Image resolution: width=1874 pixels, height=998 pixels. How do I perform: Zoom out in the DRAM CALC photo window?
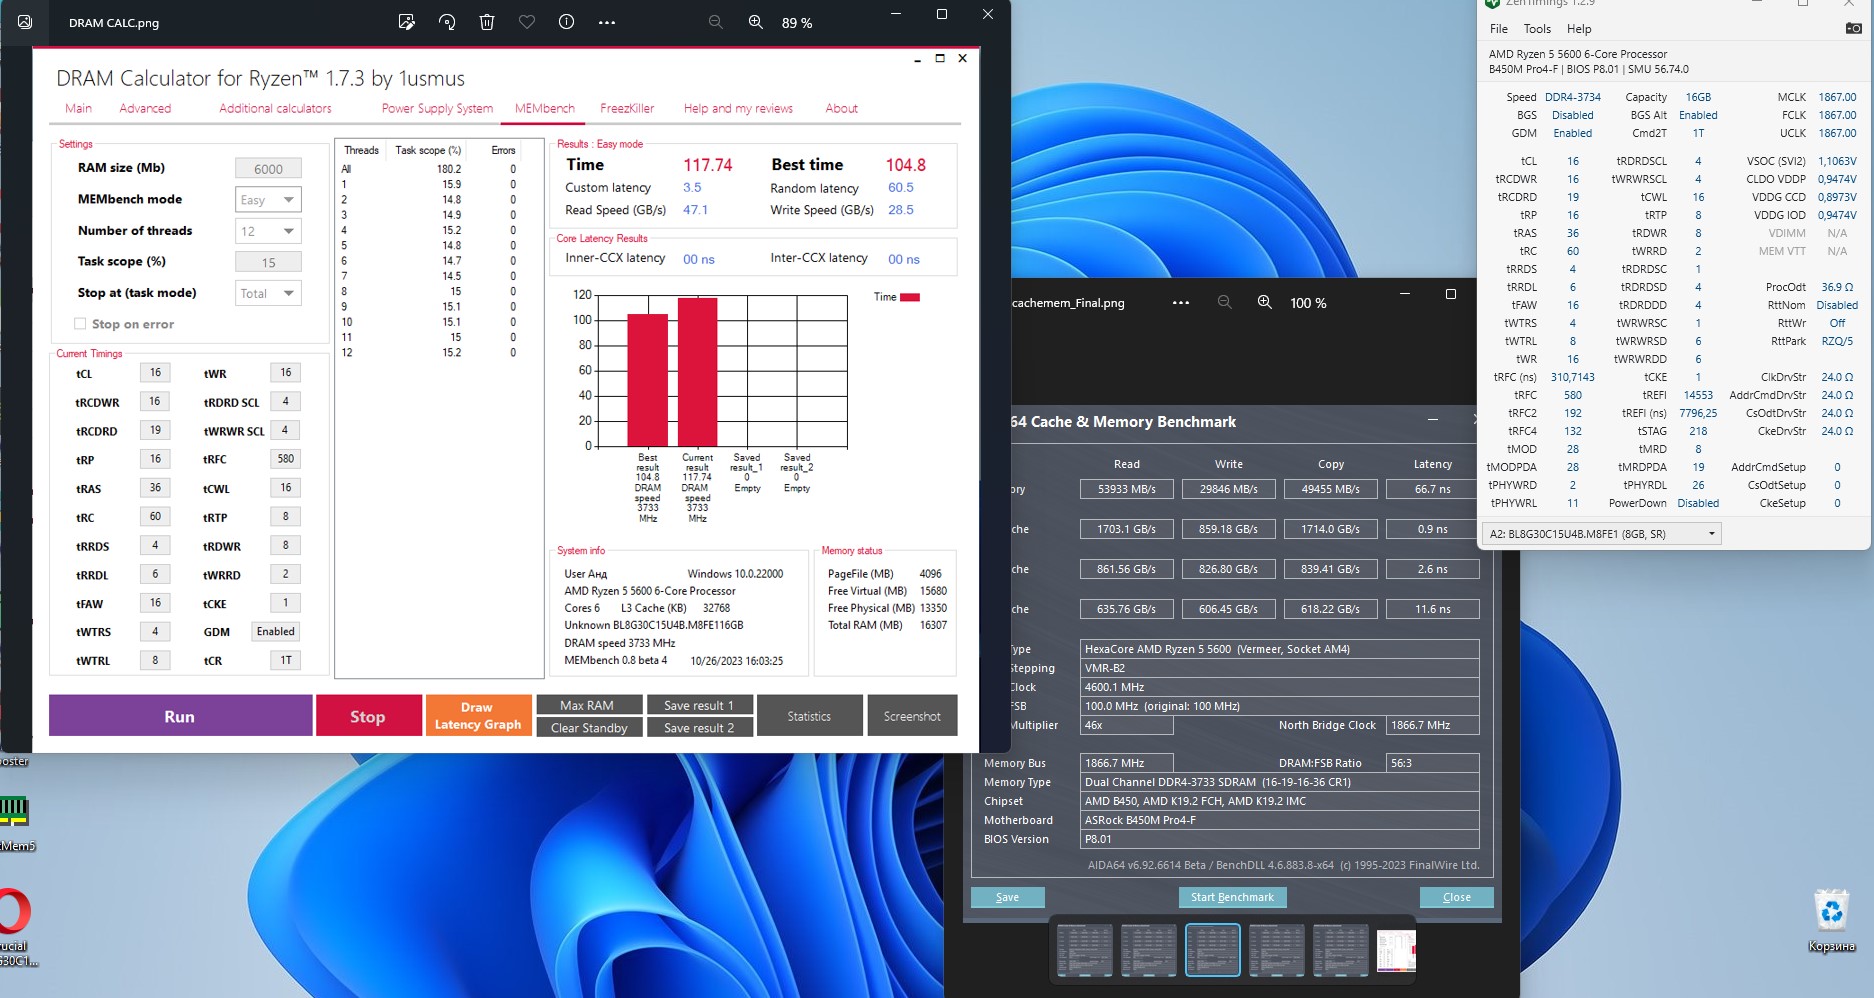click(x=716, y=22)
